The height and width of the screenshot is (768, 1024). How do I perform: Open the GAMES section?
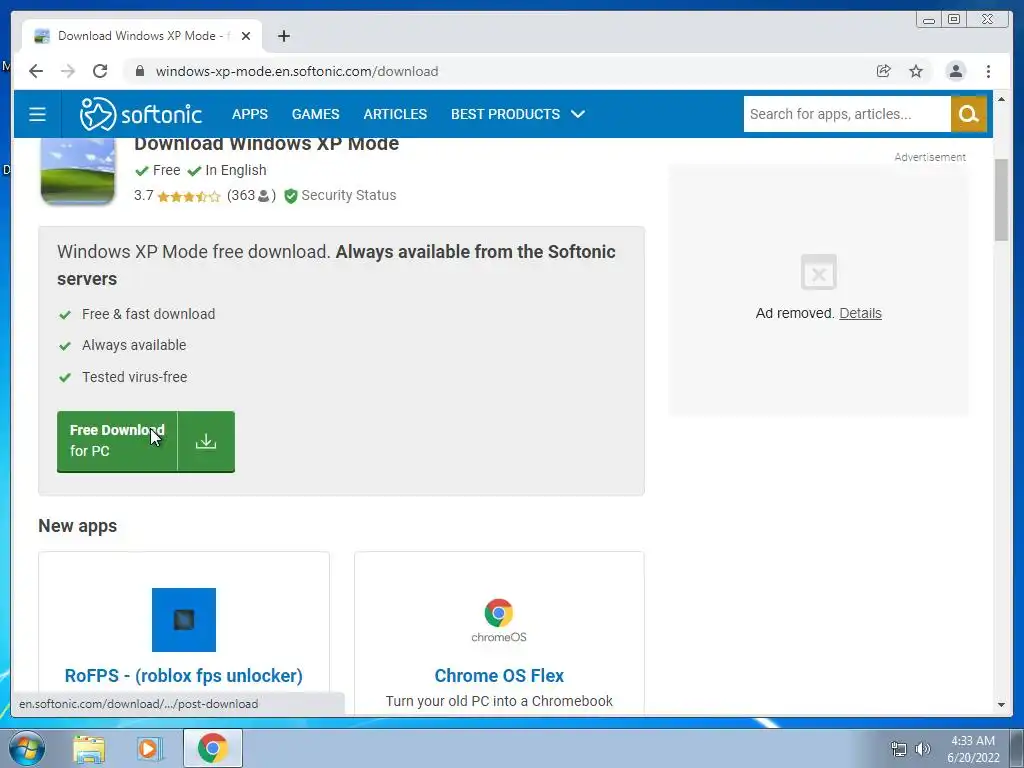click(x=315, y=114)
